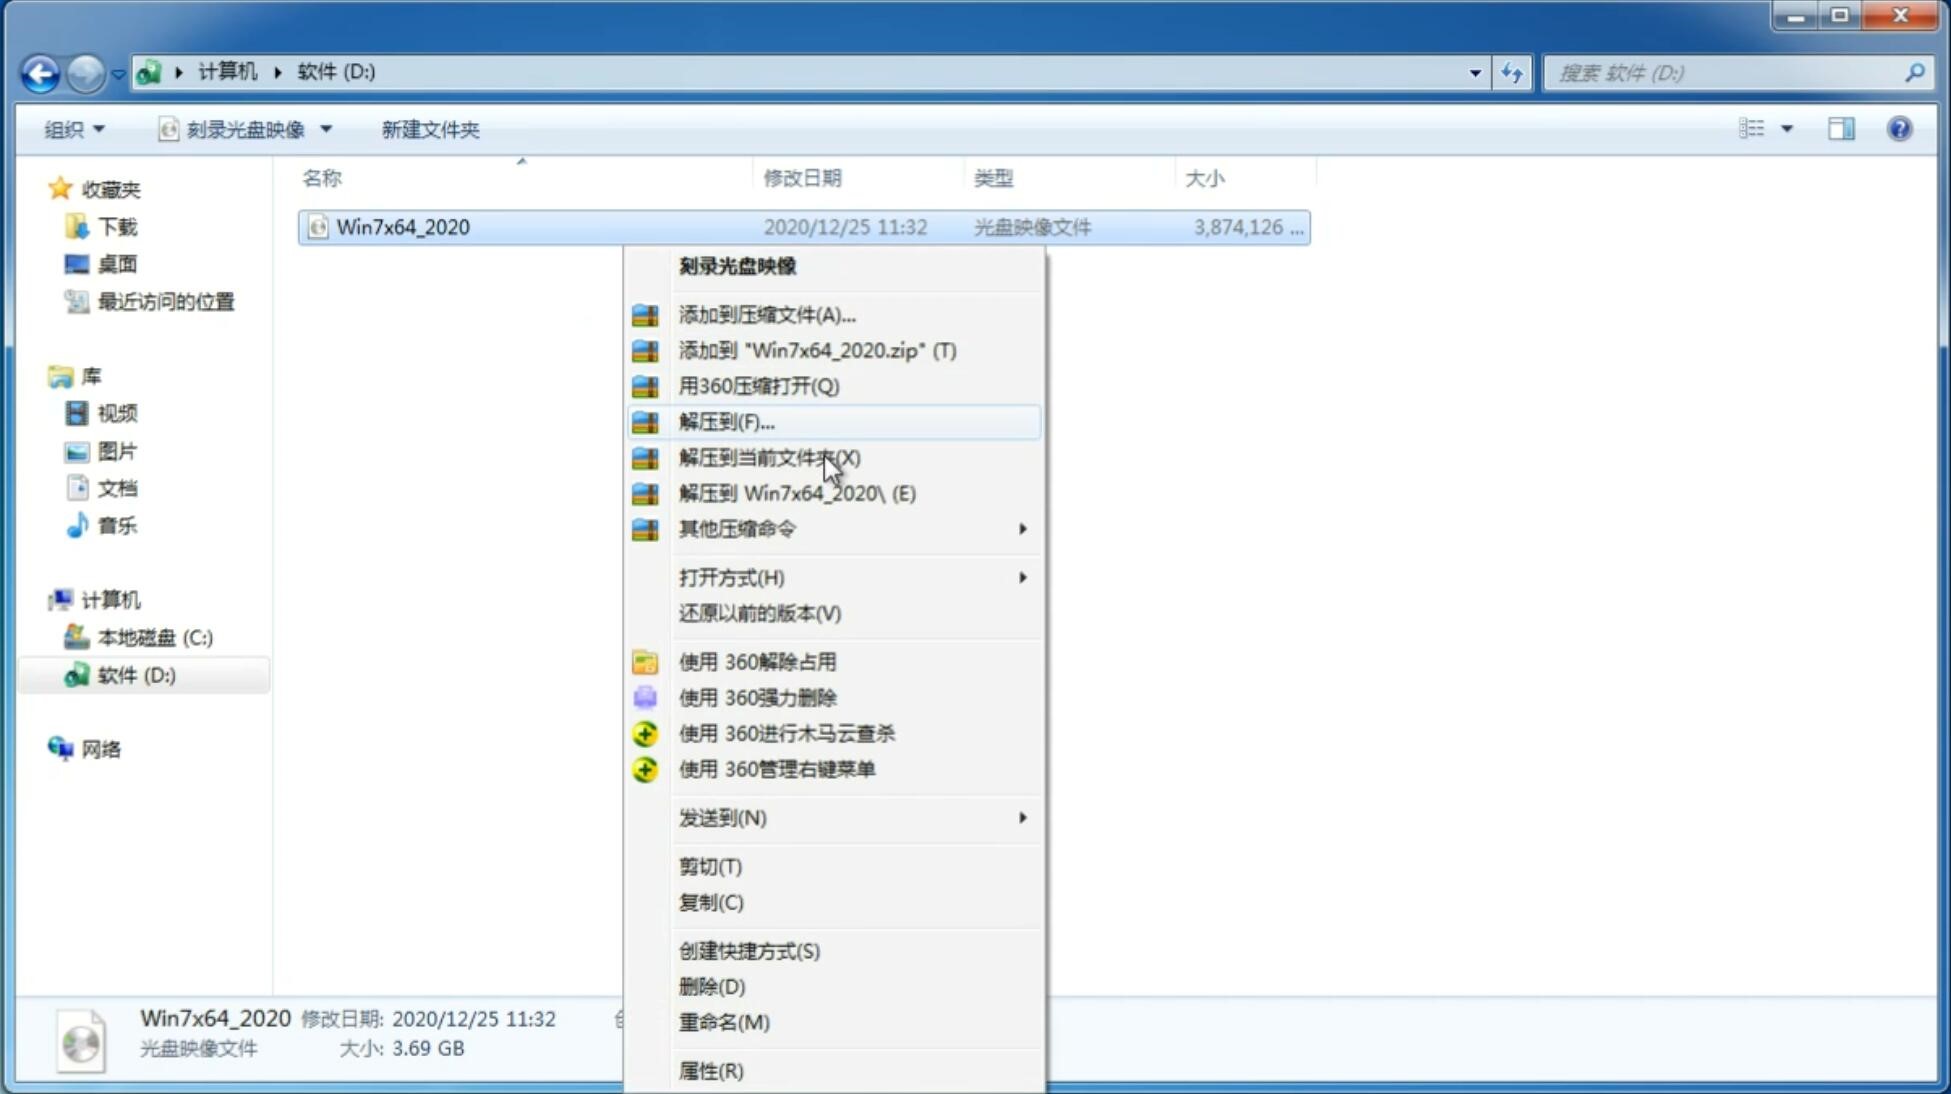Screen dimensions: 1951x1094
Task: Select '解压到当前文件夹' menu item
Action: pyautogui.click(x=770, y=457)
